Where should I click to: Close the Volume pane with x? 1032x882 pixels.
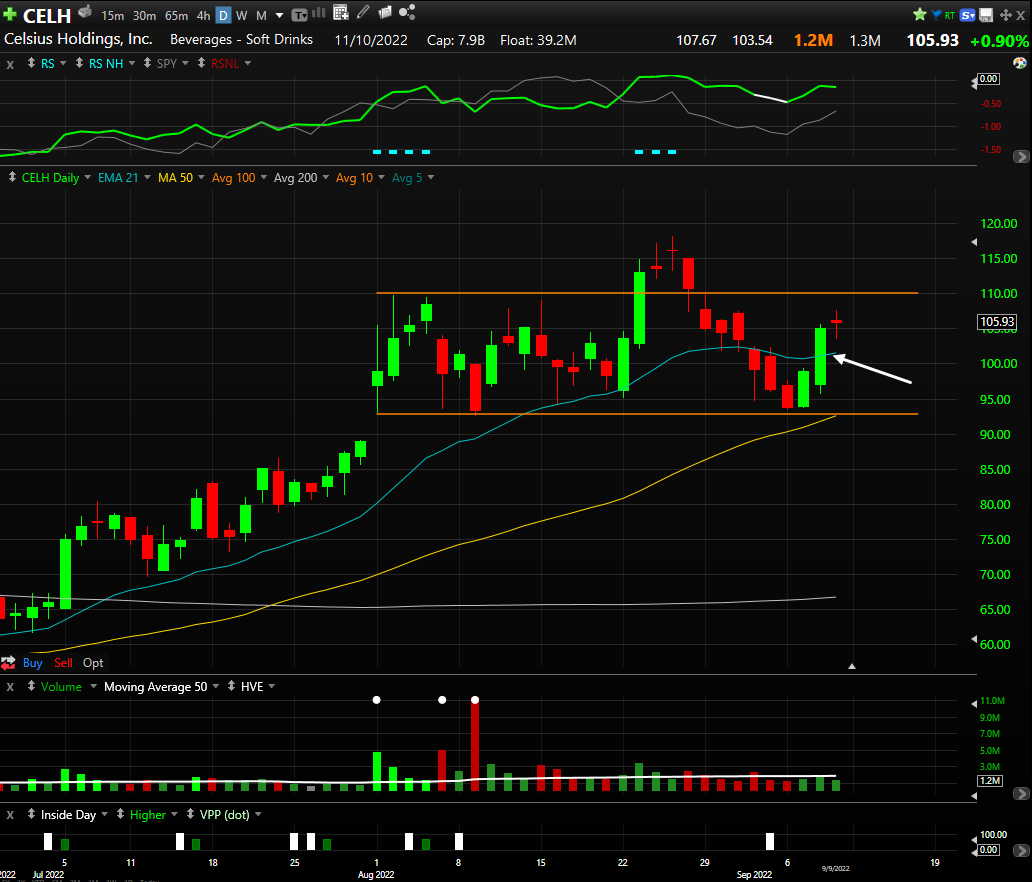coord(10,687)
